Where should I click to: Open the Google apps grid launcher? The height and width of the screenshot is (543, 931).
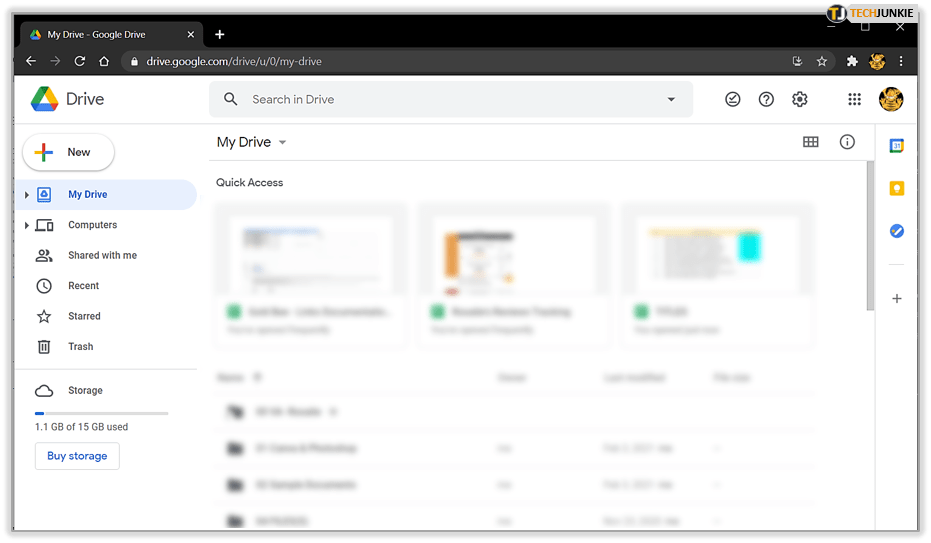pyautogui.click(x=854, y=99)
